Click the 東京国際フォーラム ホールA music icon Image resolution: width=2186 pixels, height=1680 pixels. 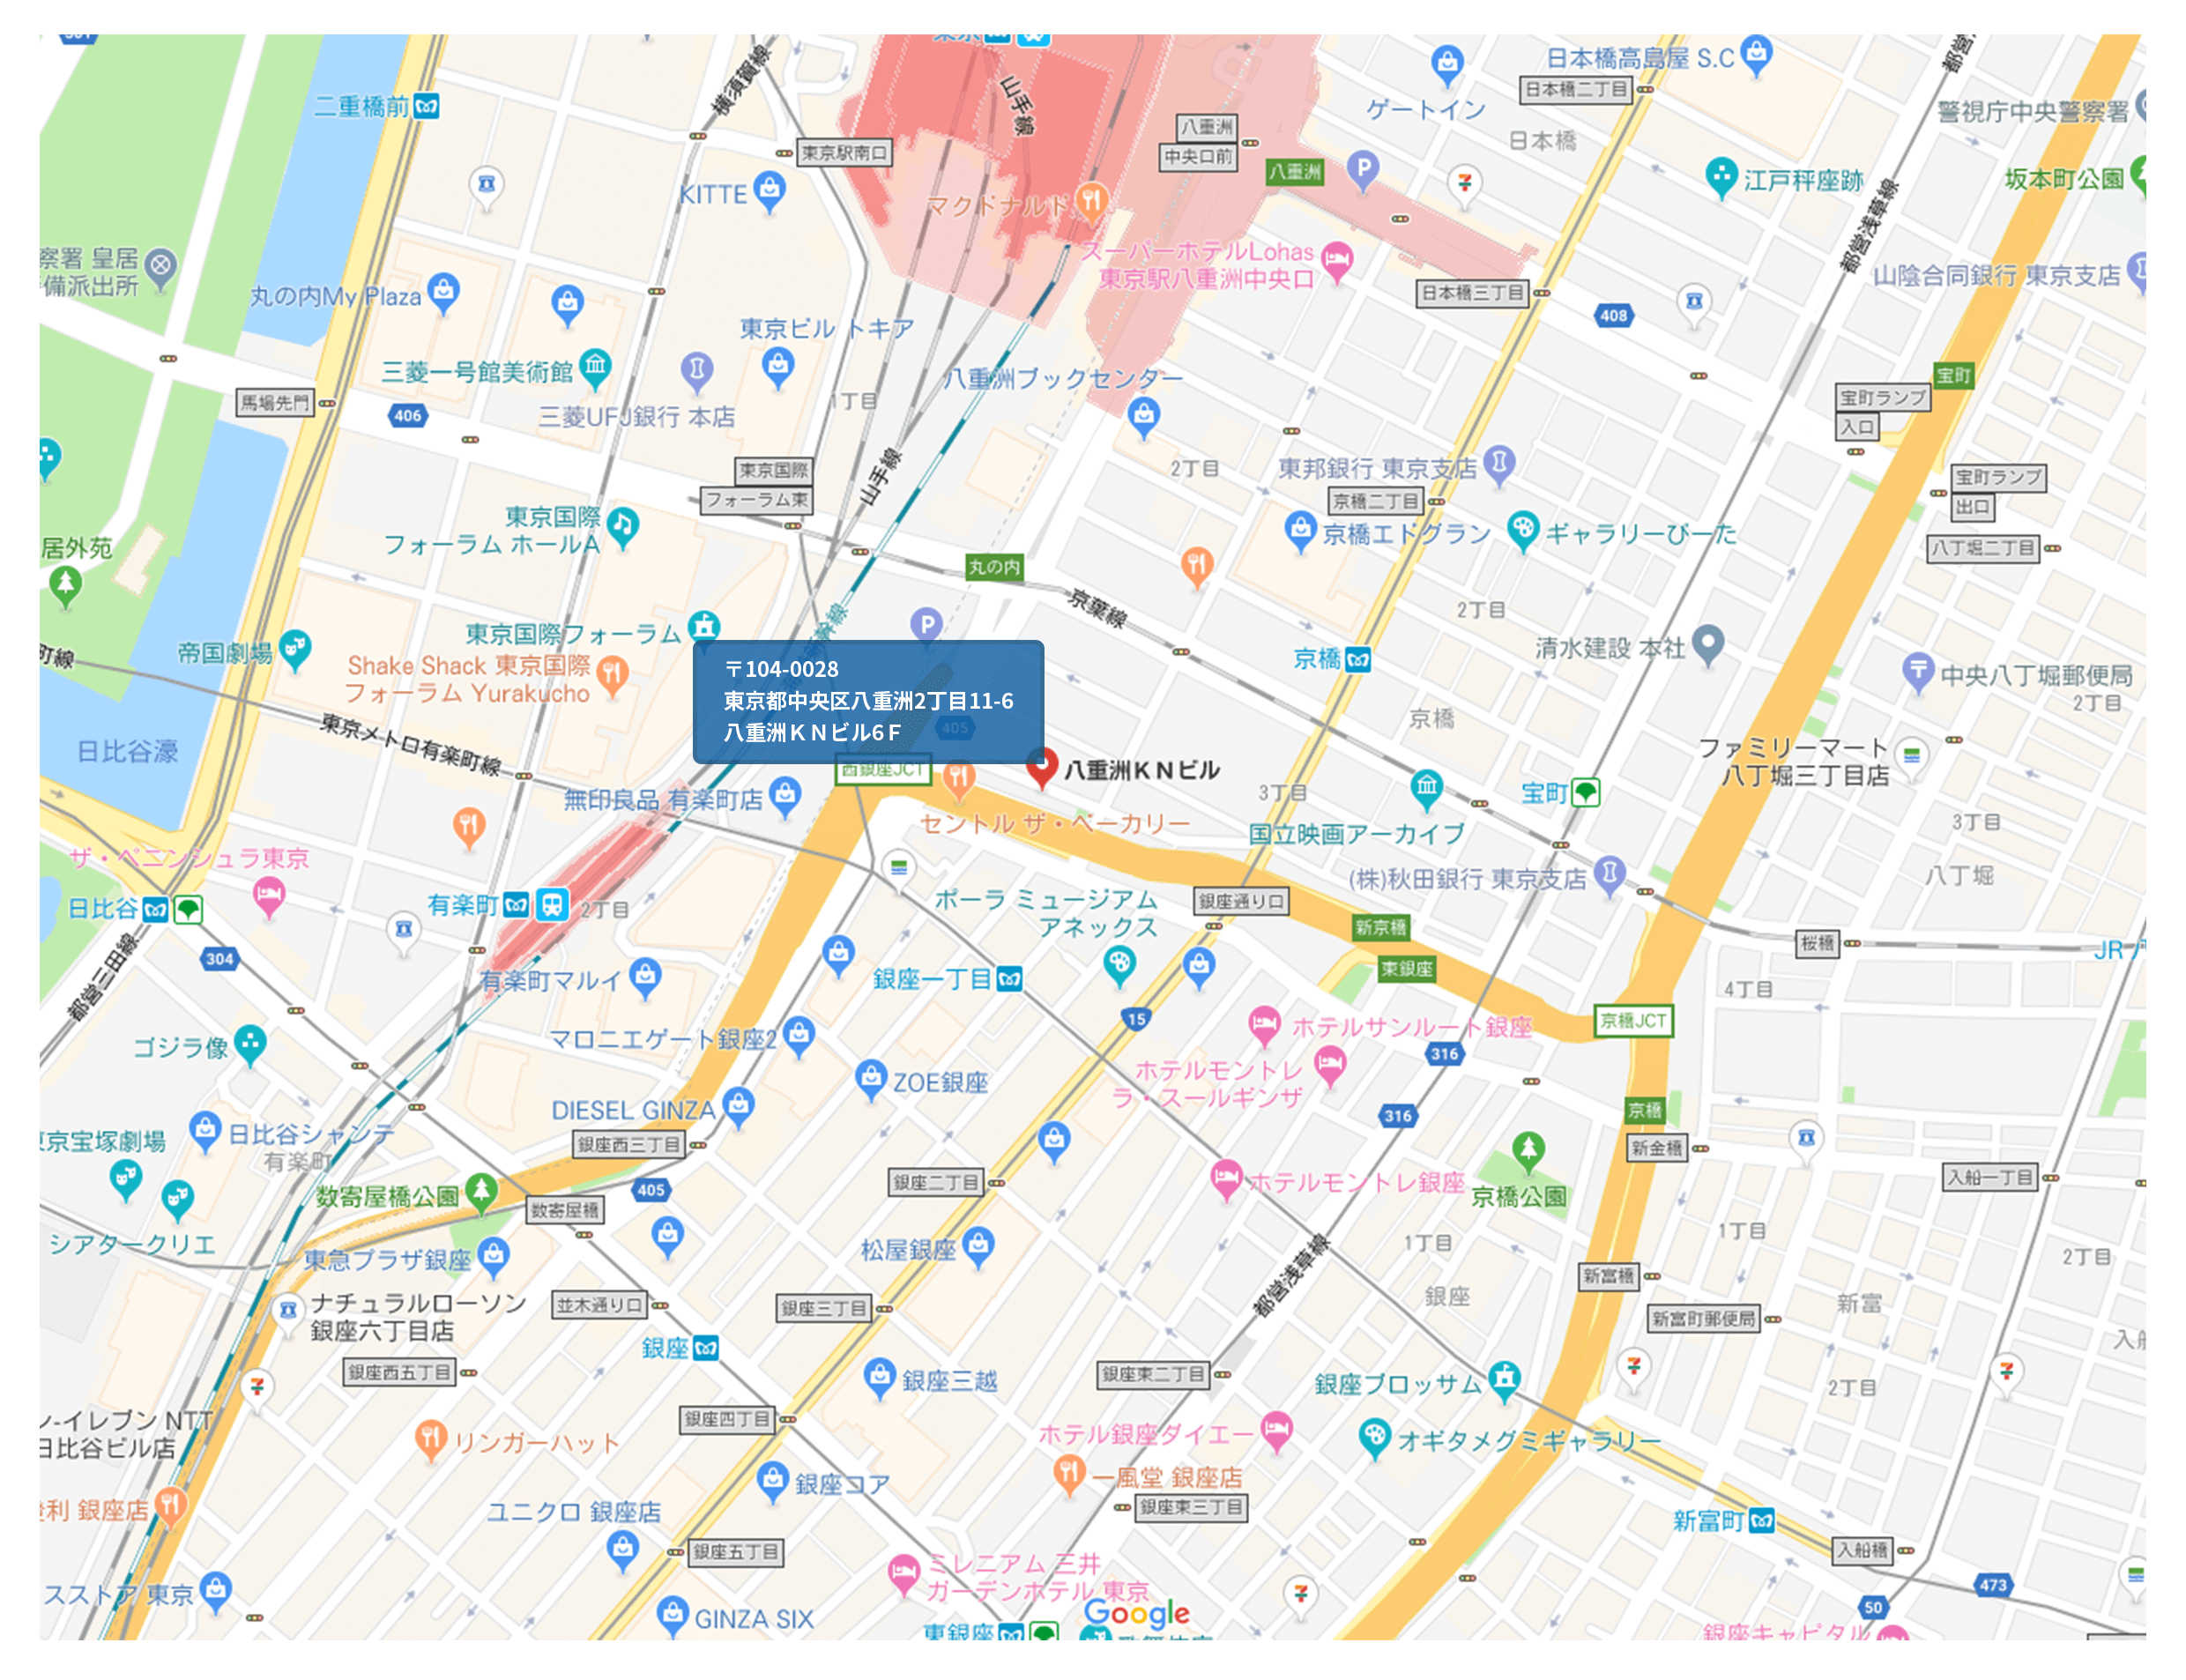[x=622, y=526]
